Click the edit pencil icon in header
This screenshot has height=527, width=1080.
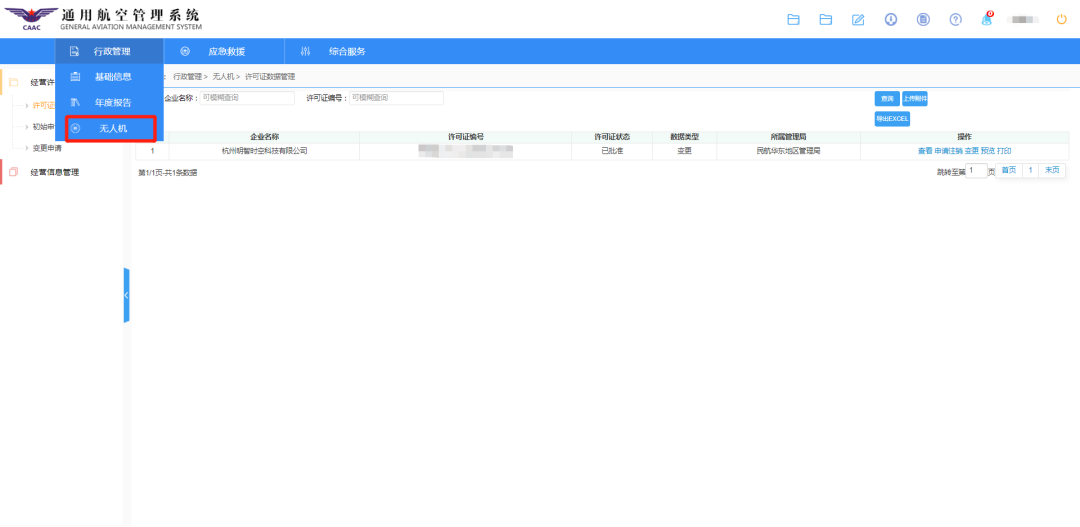click(x=858, y=20)
